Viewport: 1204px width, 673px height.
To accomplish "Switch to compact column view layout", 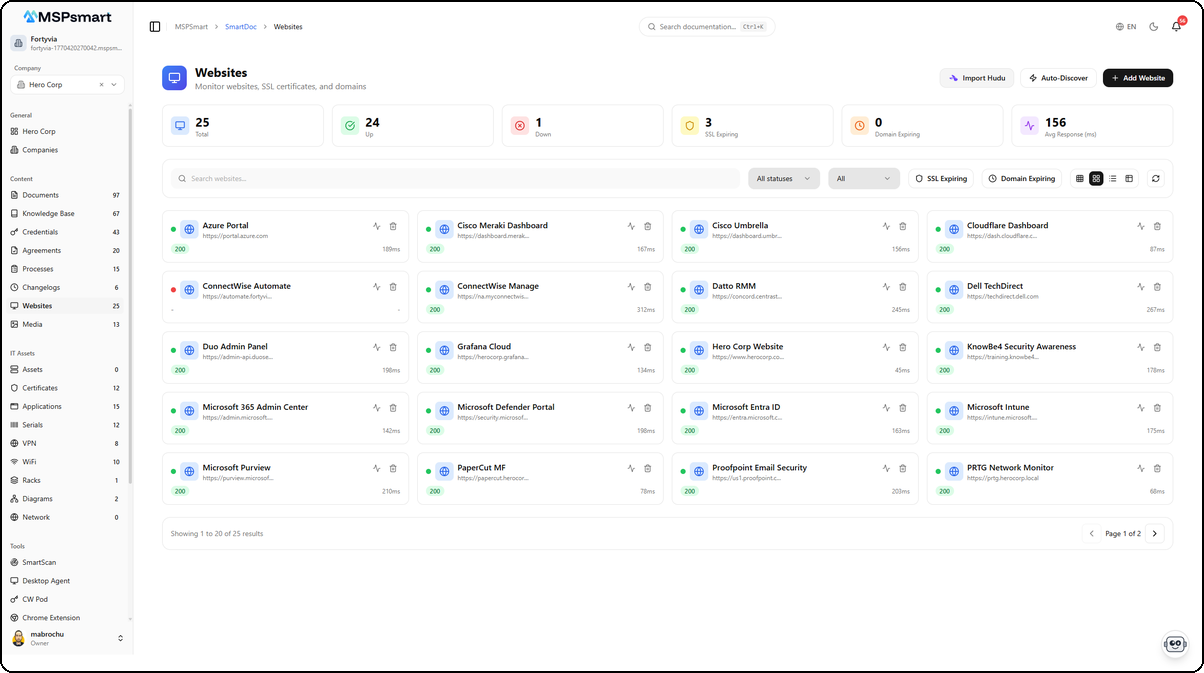I will tap(1080, 178).
